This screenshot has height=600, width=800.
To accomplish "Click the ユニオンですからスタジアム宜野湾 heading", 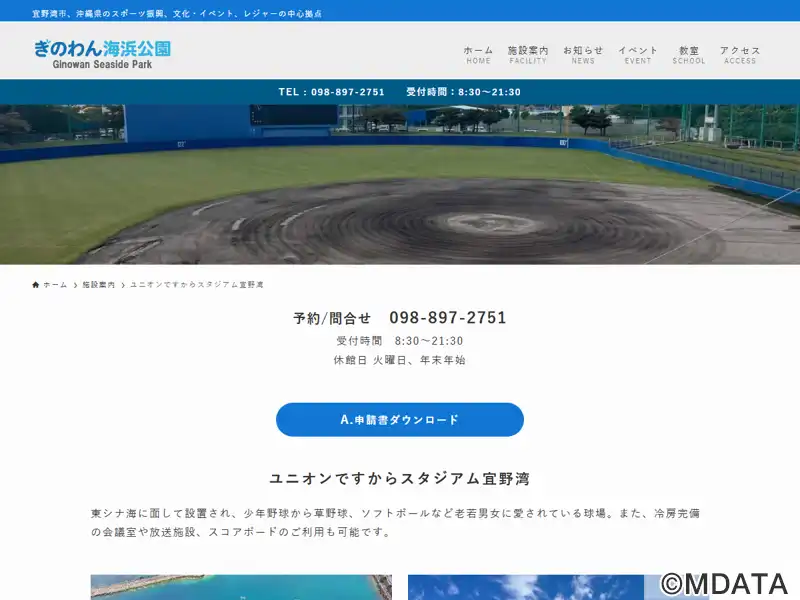I will click(x=399, y=478).
